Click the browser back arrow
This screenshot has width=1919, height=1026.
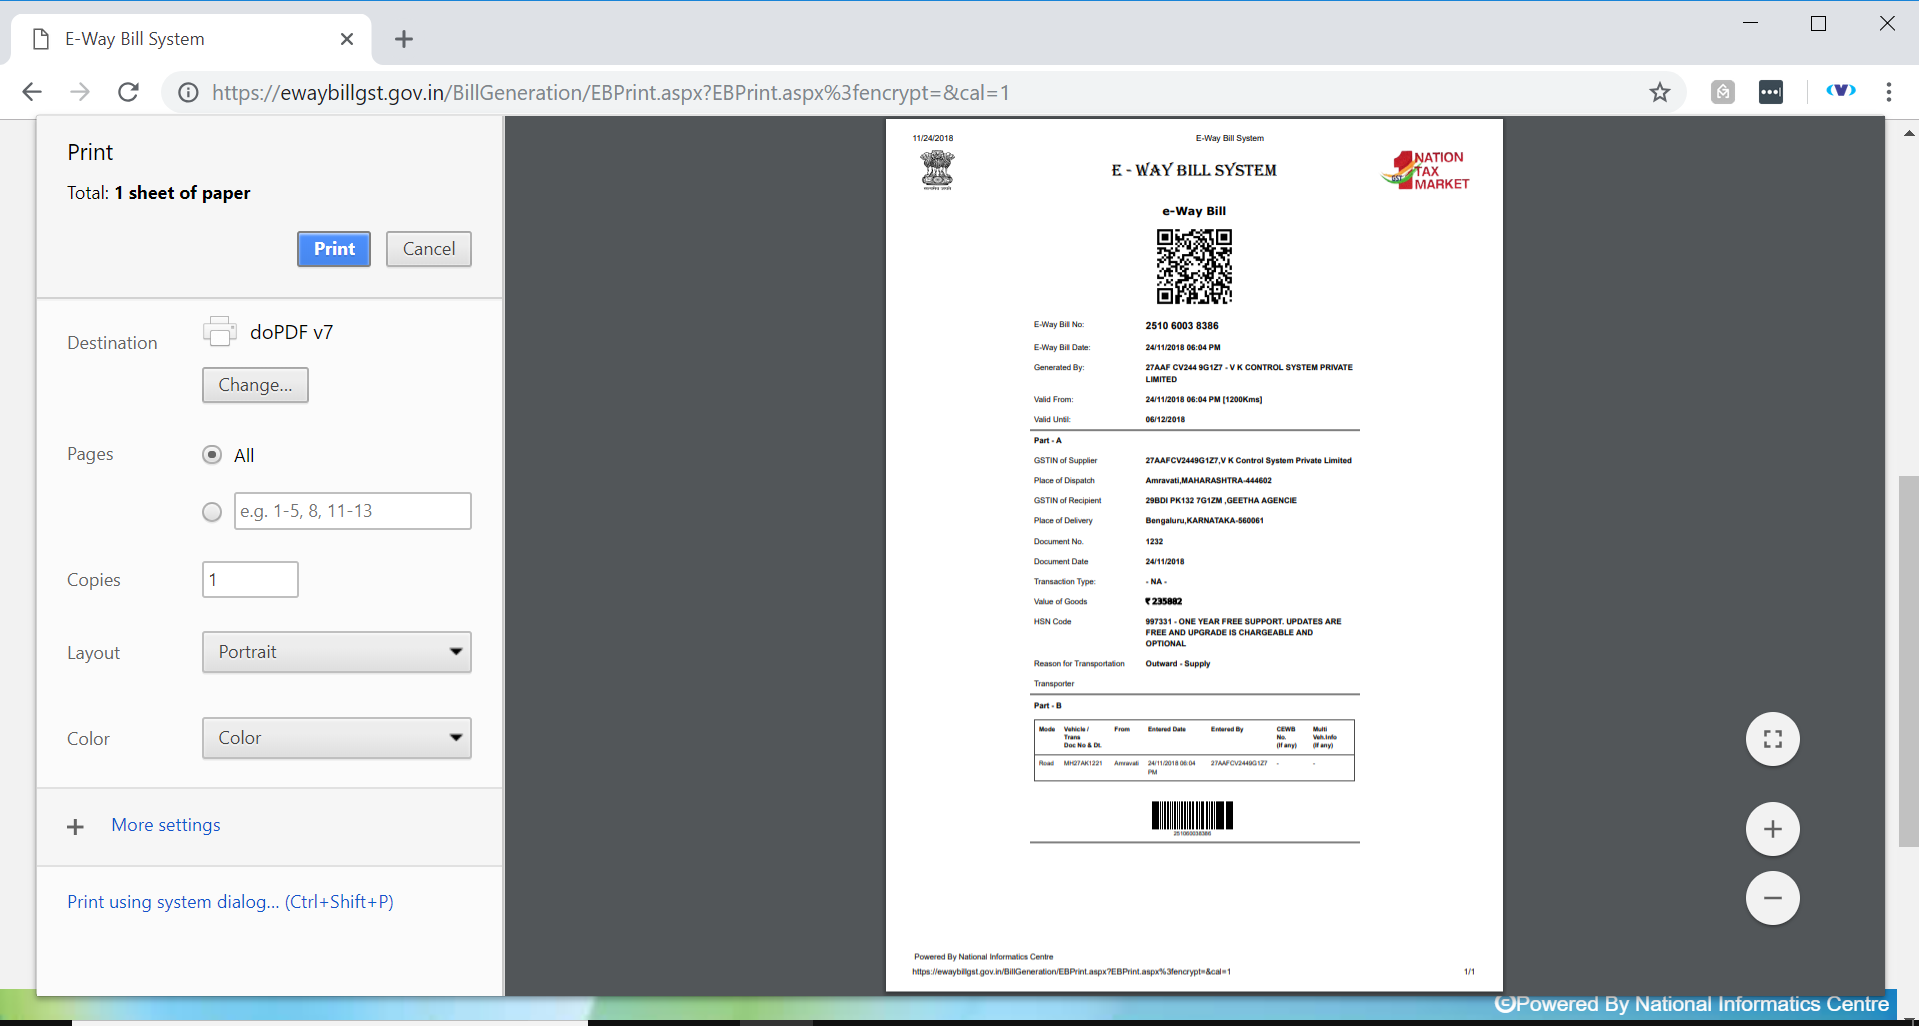tap(32, 92)
